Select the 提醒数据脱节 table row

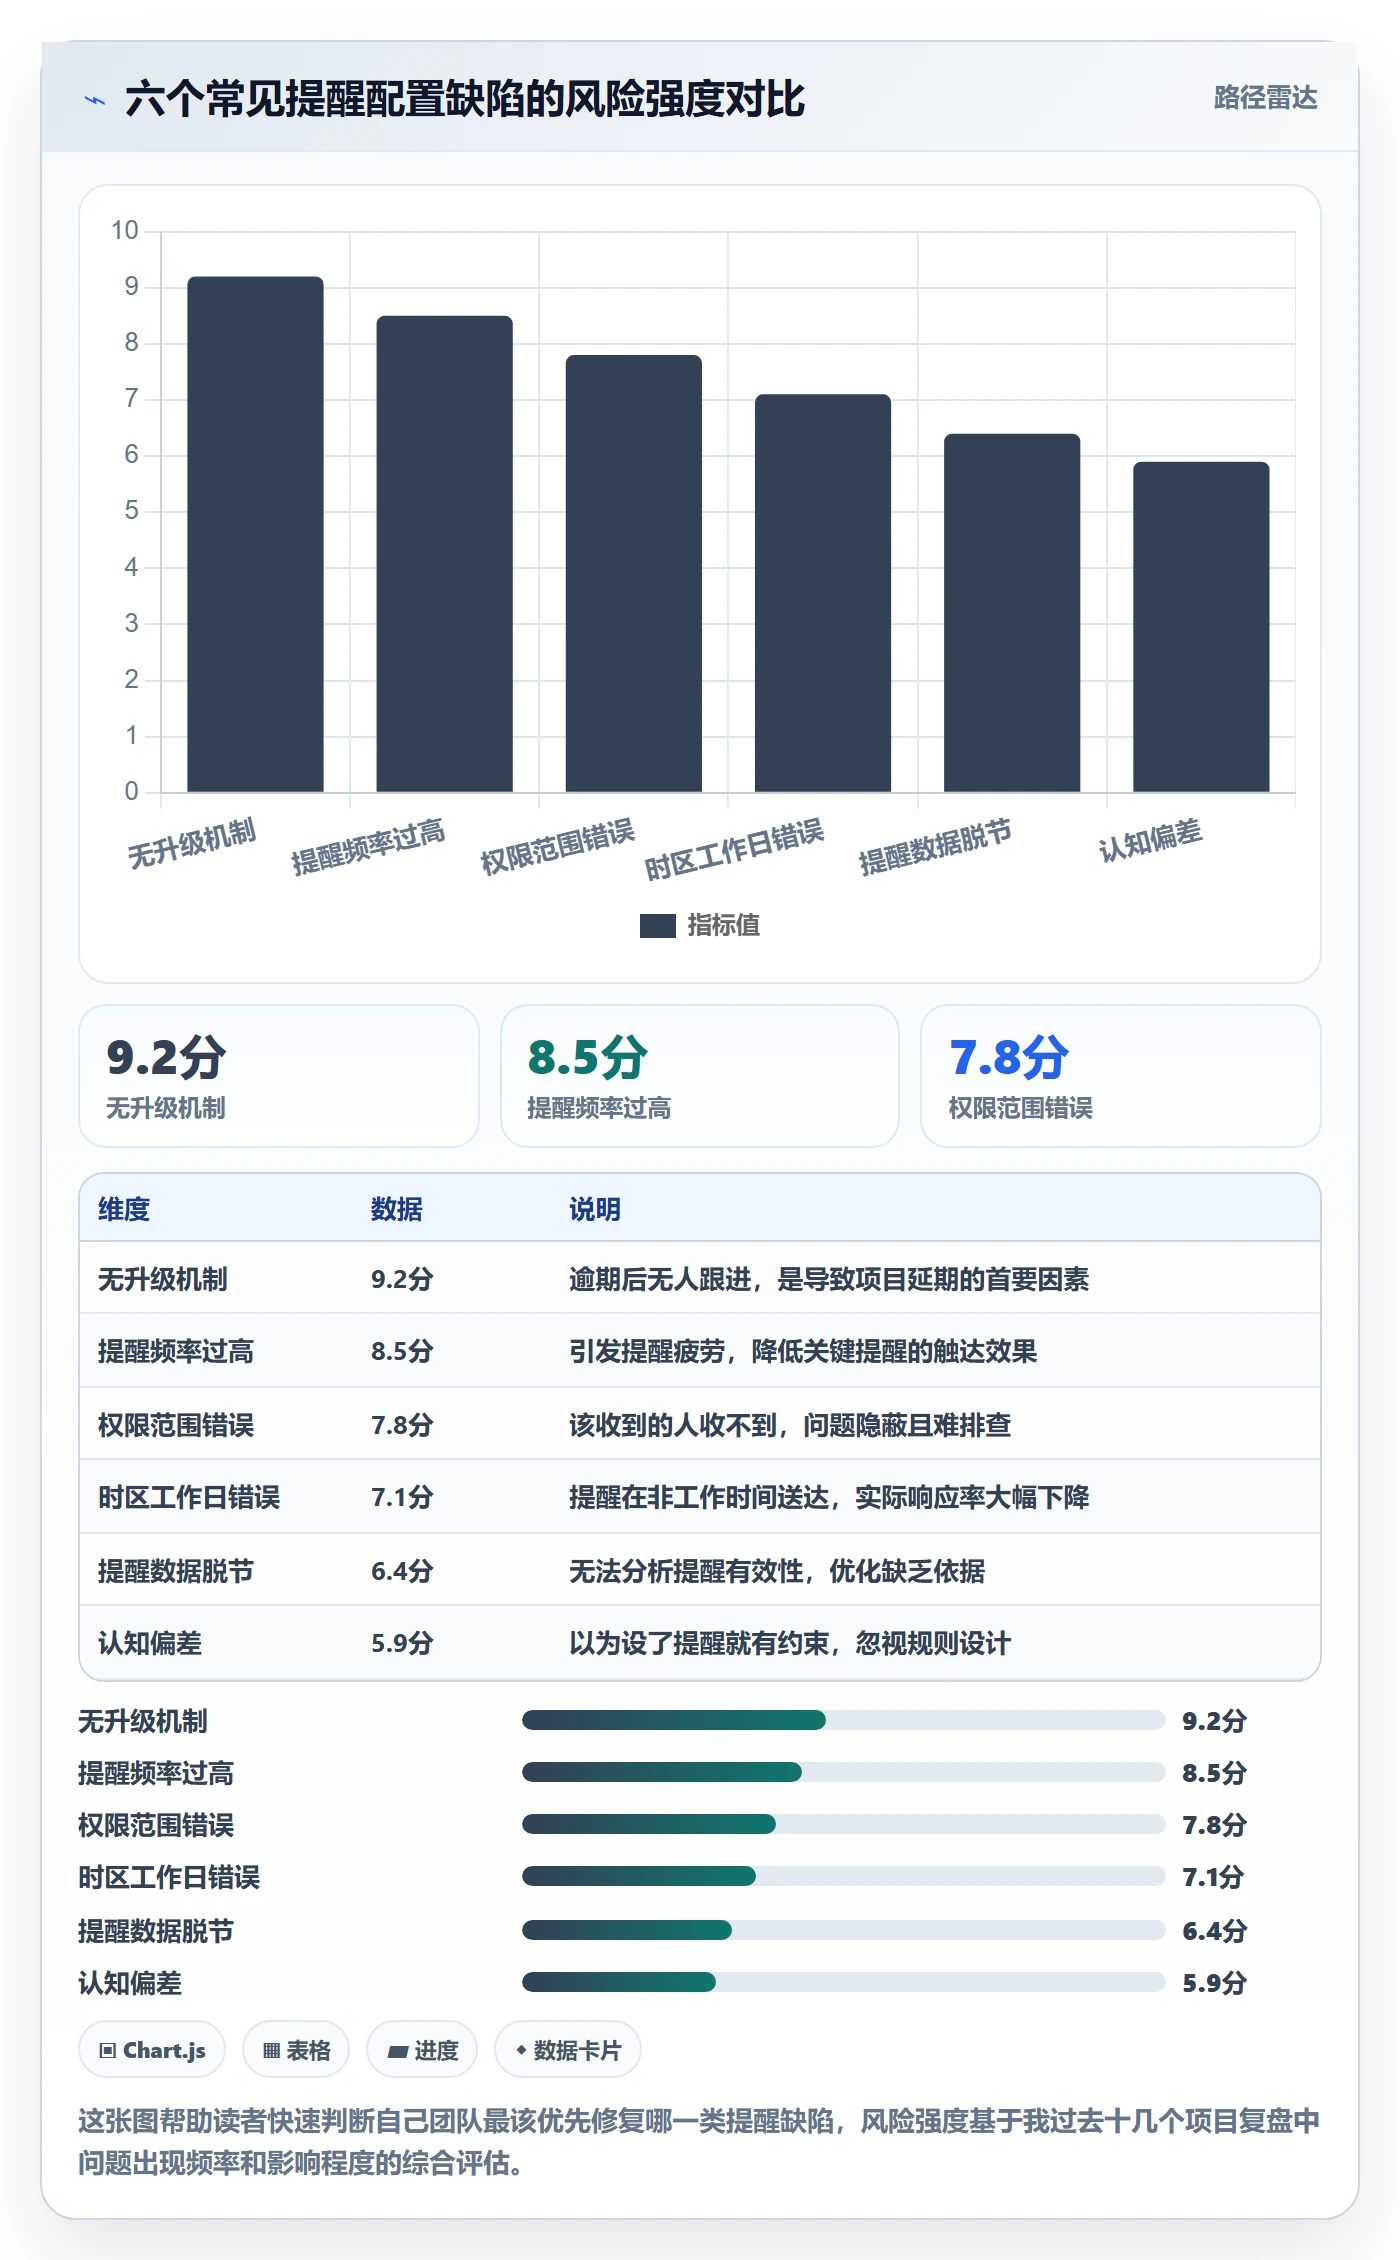point(700,1570)
